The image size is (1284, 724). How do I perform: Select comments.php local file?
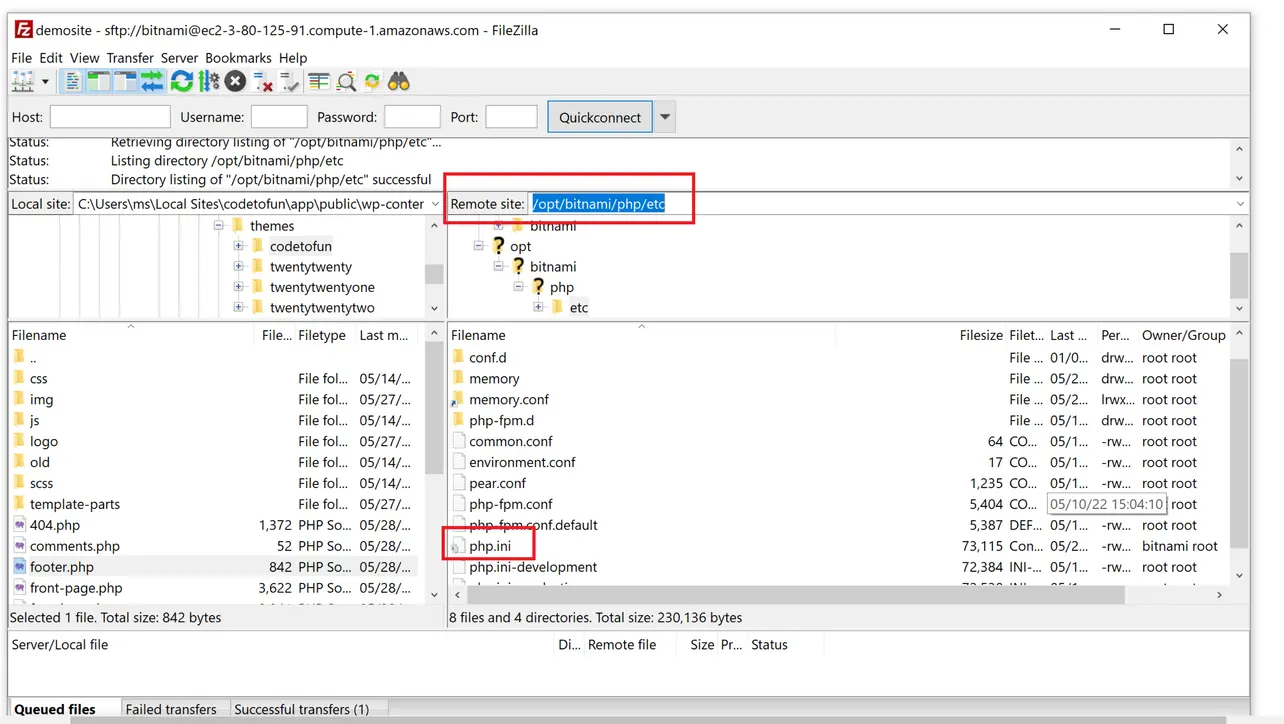74,546
